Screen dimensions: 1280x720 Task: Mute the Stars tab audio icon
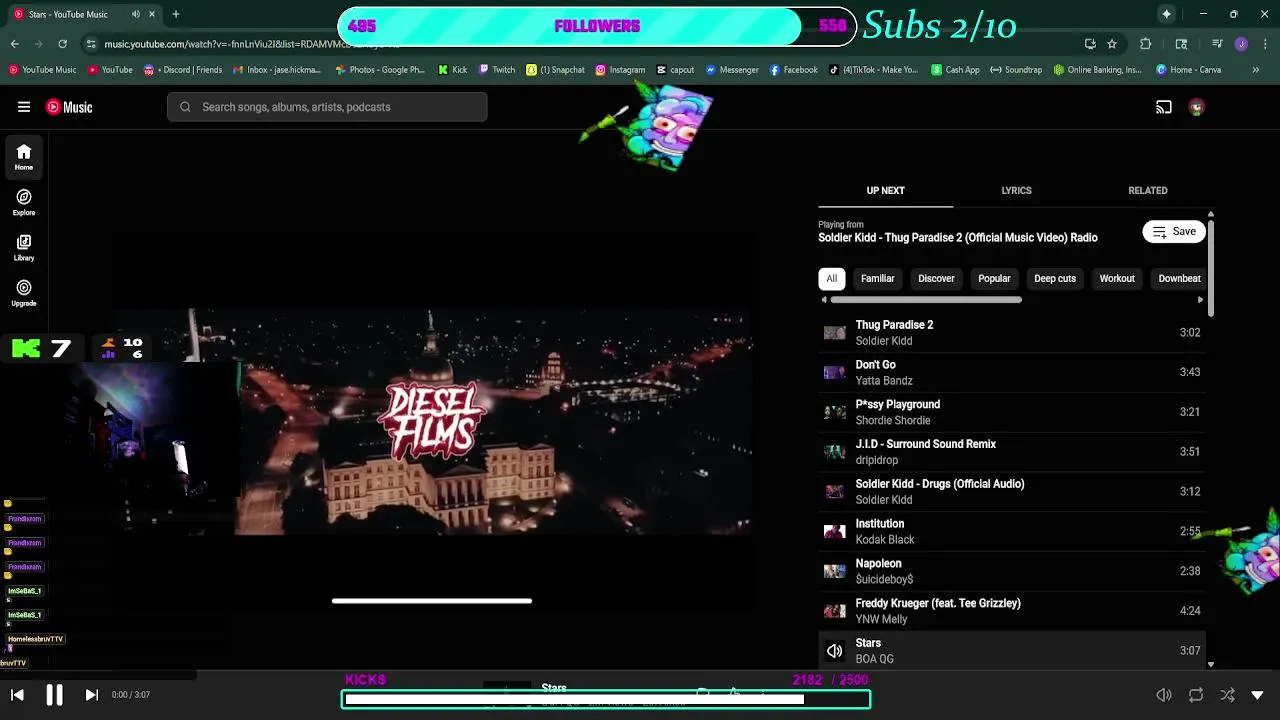point(136,14)
